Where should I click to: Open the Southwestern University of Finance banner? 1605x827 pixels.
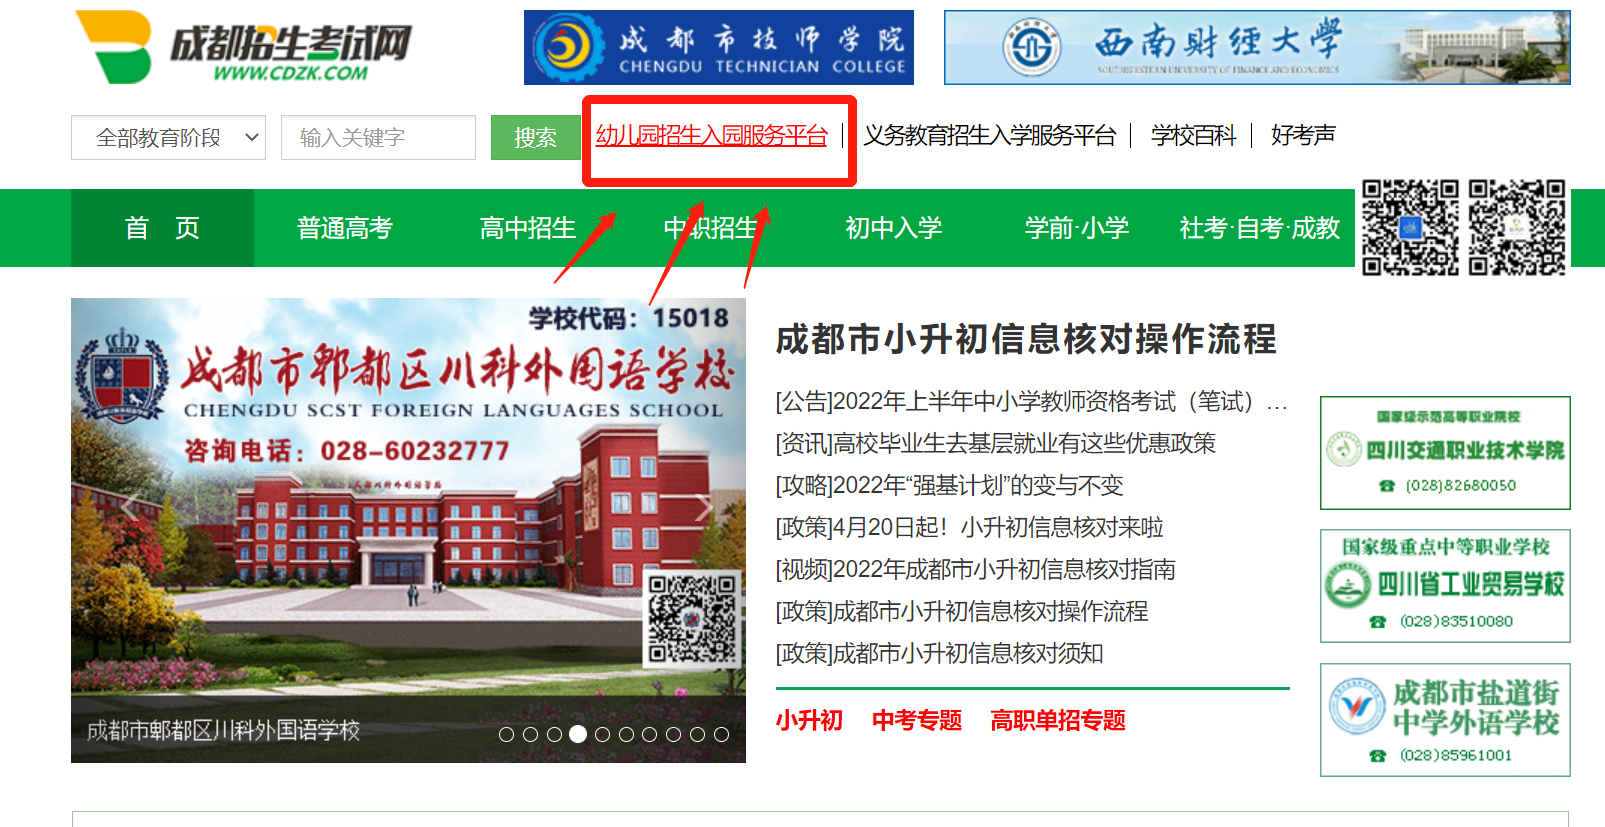point(1257,48)
